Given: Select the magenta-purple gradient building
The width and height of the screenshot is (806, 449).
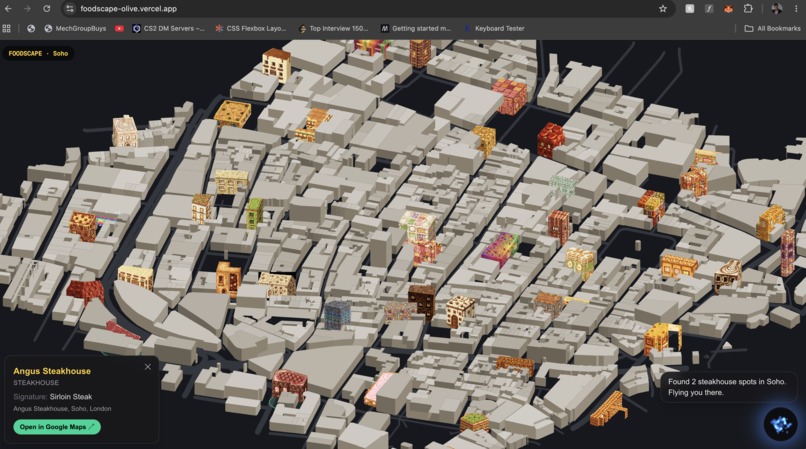Looking at the screenshot, I should tap(501, 249).
